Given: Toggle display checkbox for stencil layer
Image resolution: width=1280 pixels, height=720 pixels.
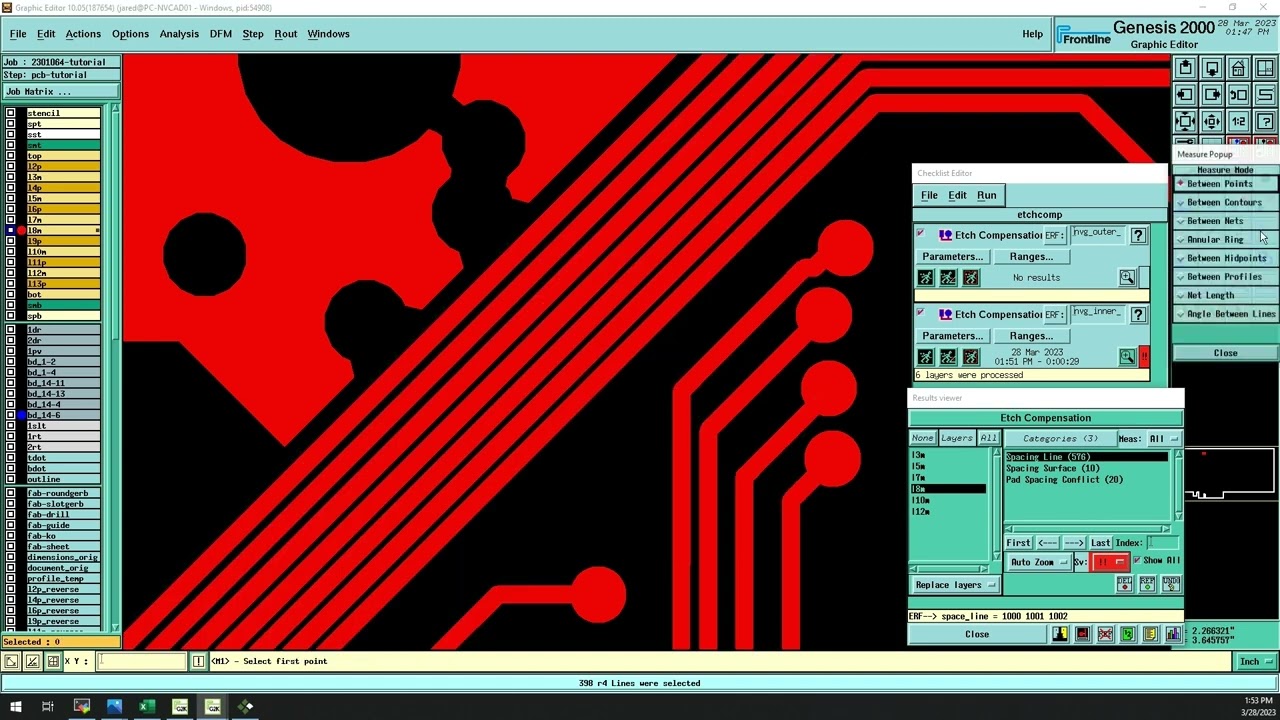Looking at the screenshot, I should click(x=11, y=113).
